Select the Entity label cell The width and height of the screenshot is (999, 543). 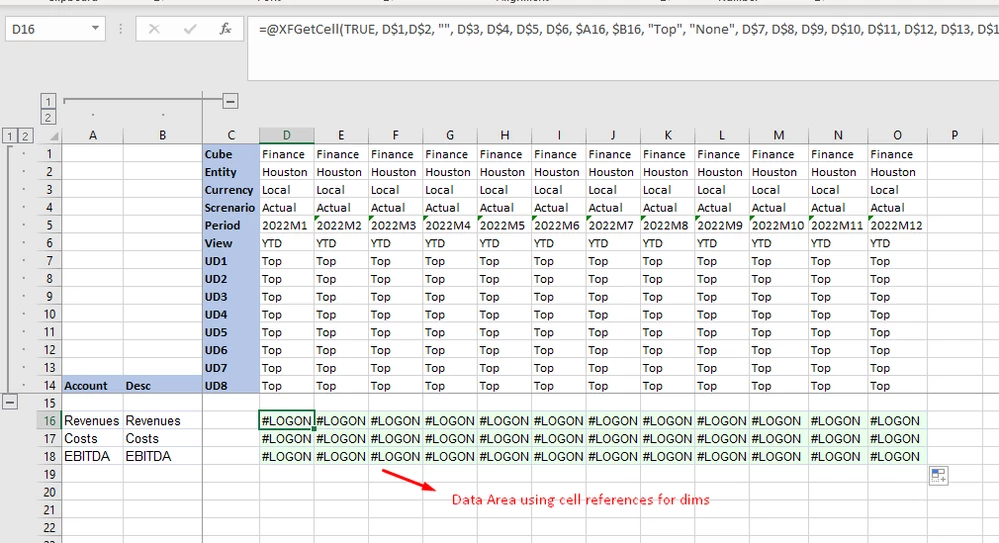pos(231,172)
